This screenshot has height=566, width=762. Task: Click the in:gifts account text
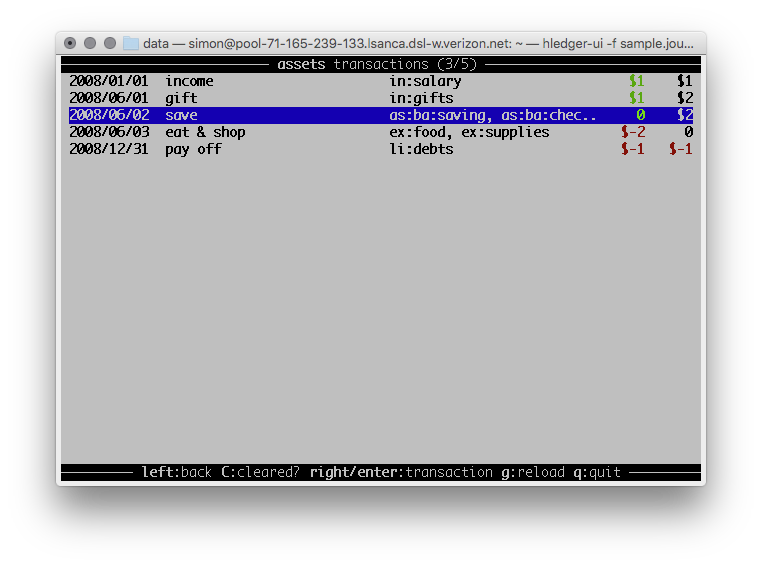(421, 98)
